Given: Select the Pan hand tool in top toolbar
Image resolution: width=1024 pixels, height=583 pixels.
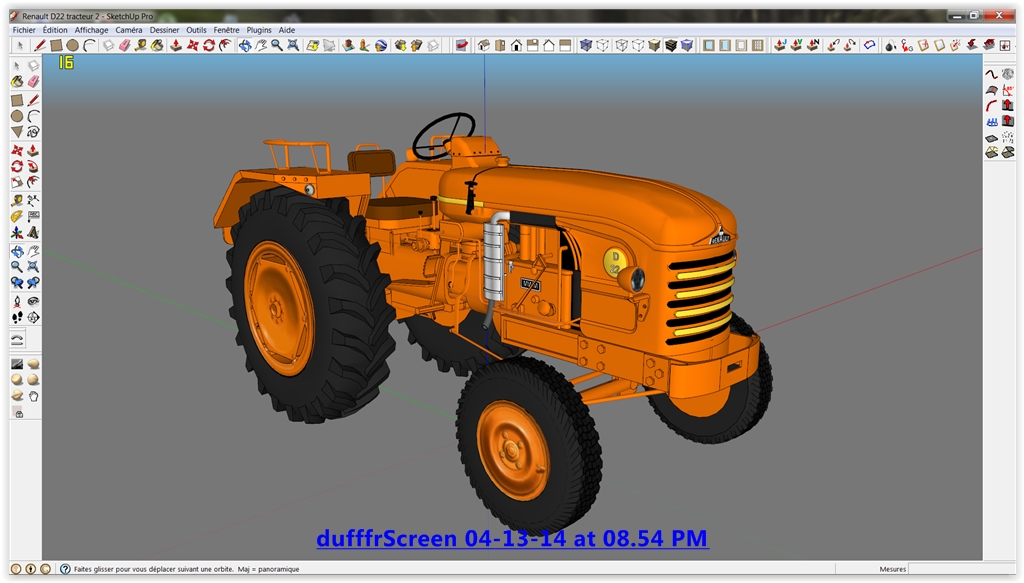Looking at the screenshot, I should coord(261,45).
